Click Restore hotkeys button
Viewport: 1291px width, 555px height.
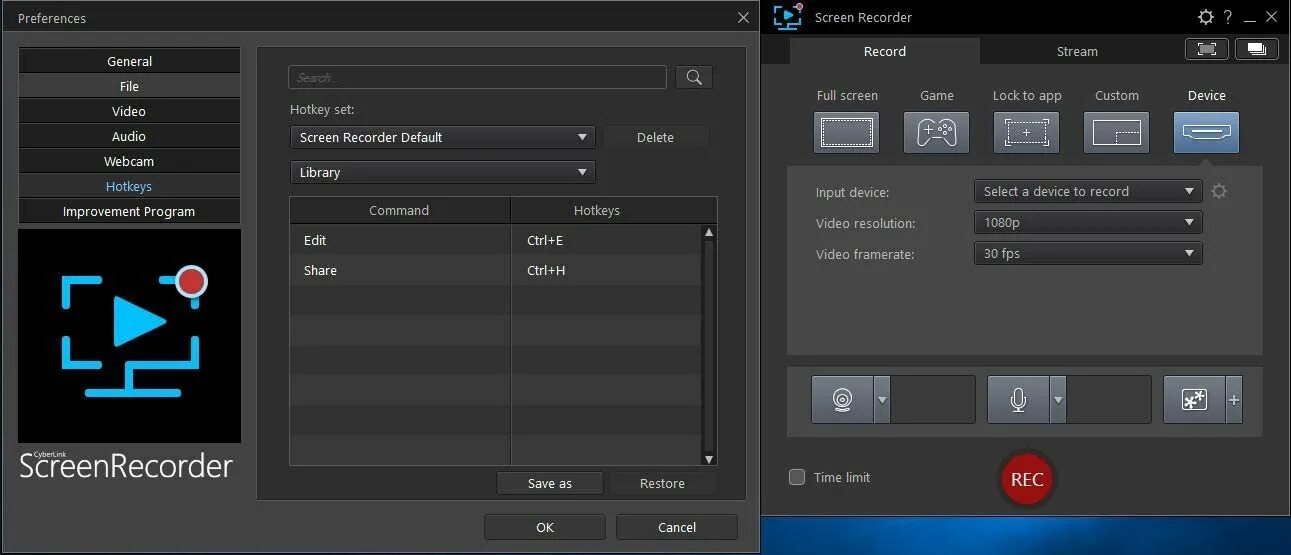point(662,483)
